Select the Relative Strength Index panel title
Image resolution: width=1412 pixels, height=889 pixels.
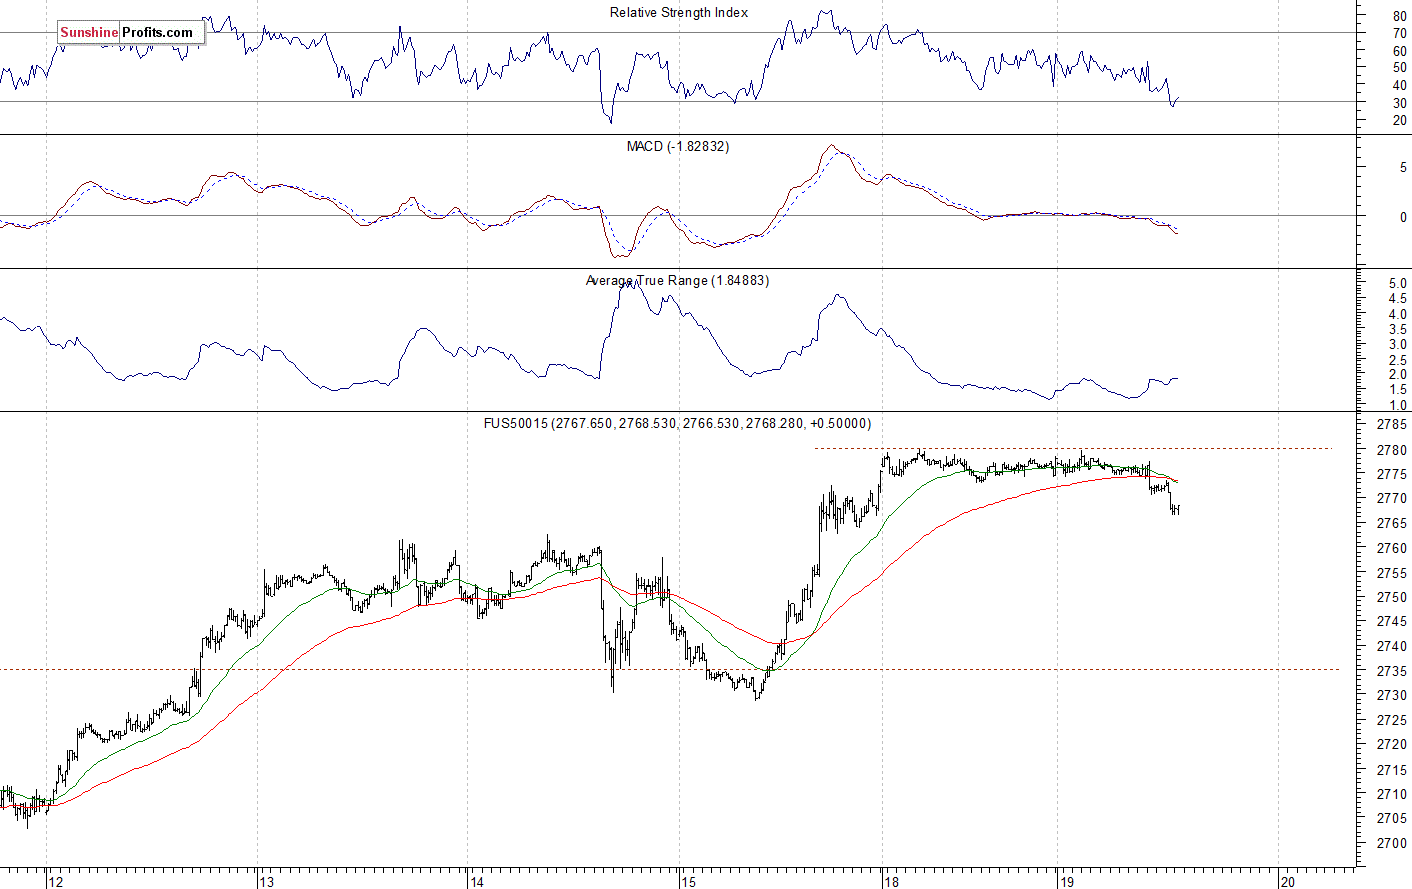[x=679, y=13]
